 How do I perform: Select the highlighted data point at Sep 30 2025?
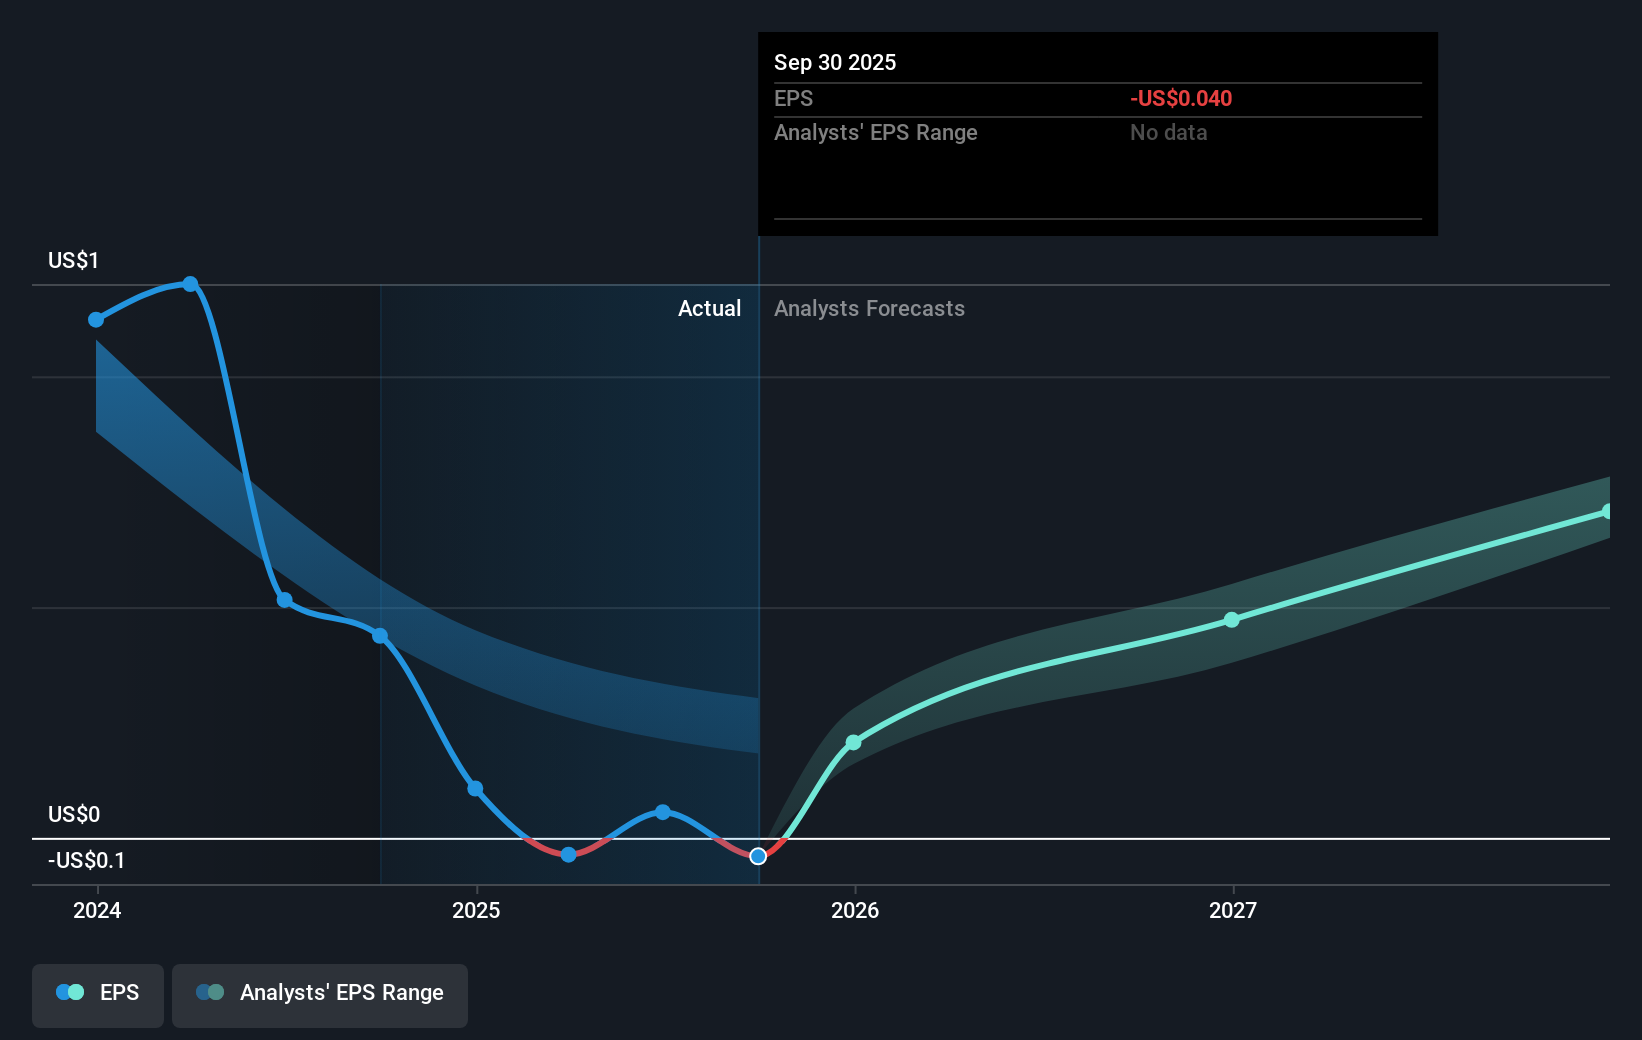pyautogui.click(x=758, y=856)
